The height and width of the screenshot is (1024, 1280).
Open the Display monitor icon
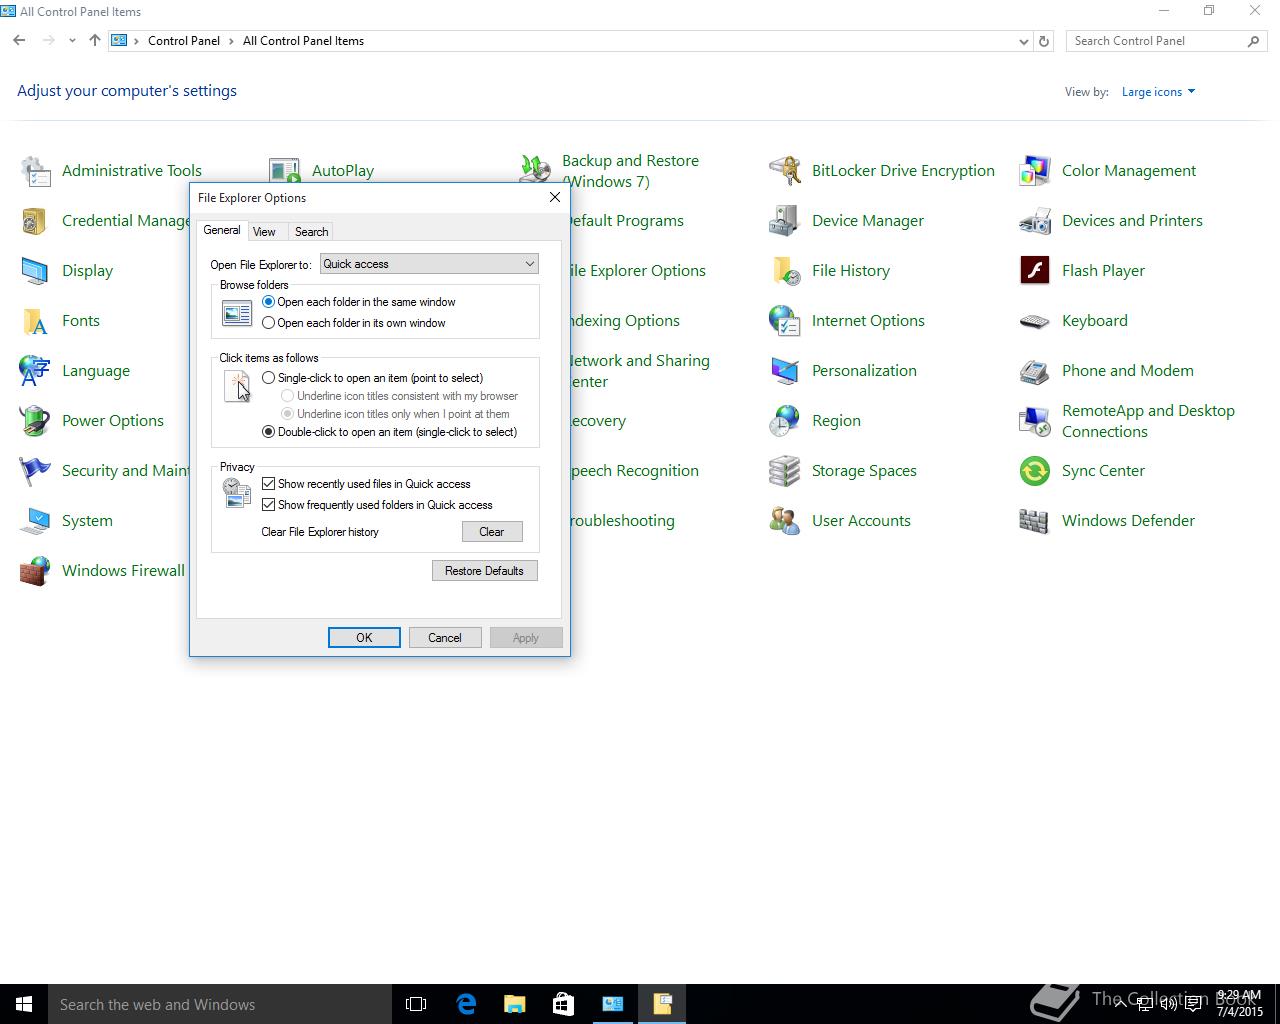click(35, 271)
